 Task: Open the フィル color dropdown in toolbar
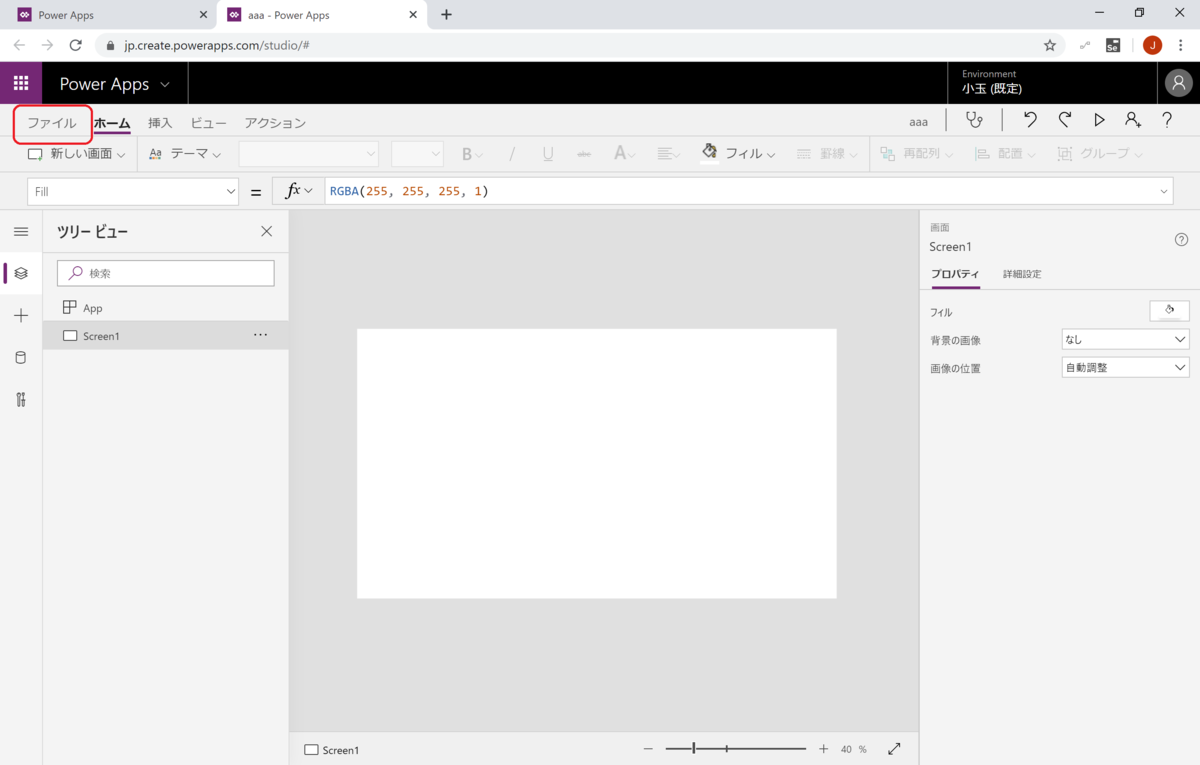tap(739, 153)
